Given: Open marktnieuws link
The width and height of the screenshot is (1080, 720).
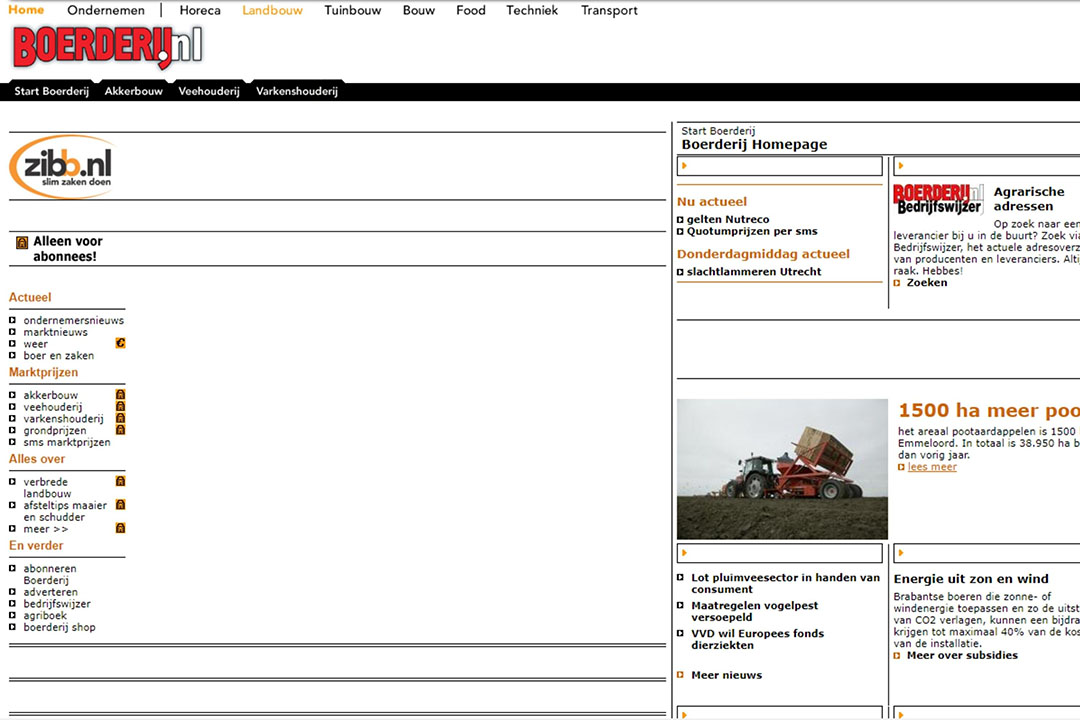Looking at the screenshot, I should click(x=56, y=332).
